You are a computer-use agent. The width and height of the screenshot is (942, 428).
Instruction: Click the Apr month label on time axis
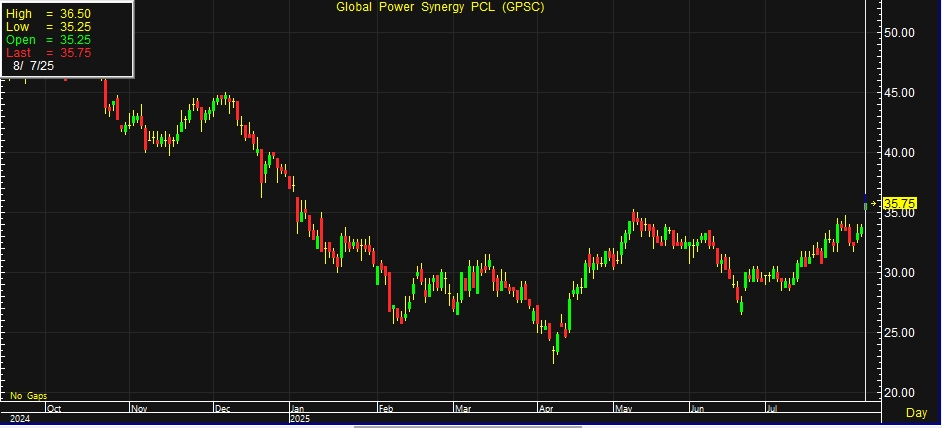click(546, 409)
